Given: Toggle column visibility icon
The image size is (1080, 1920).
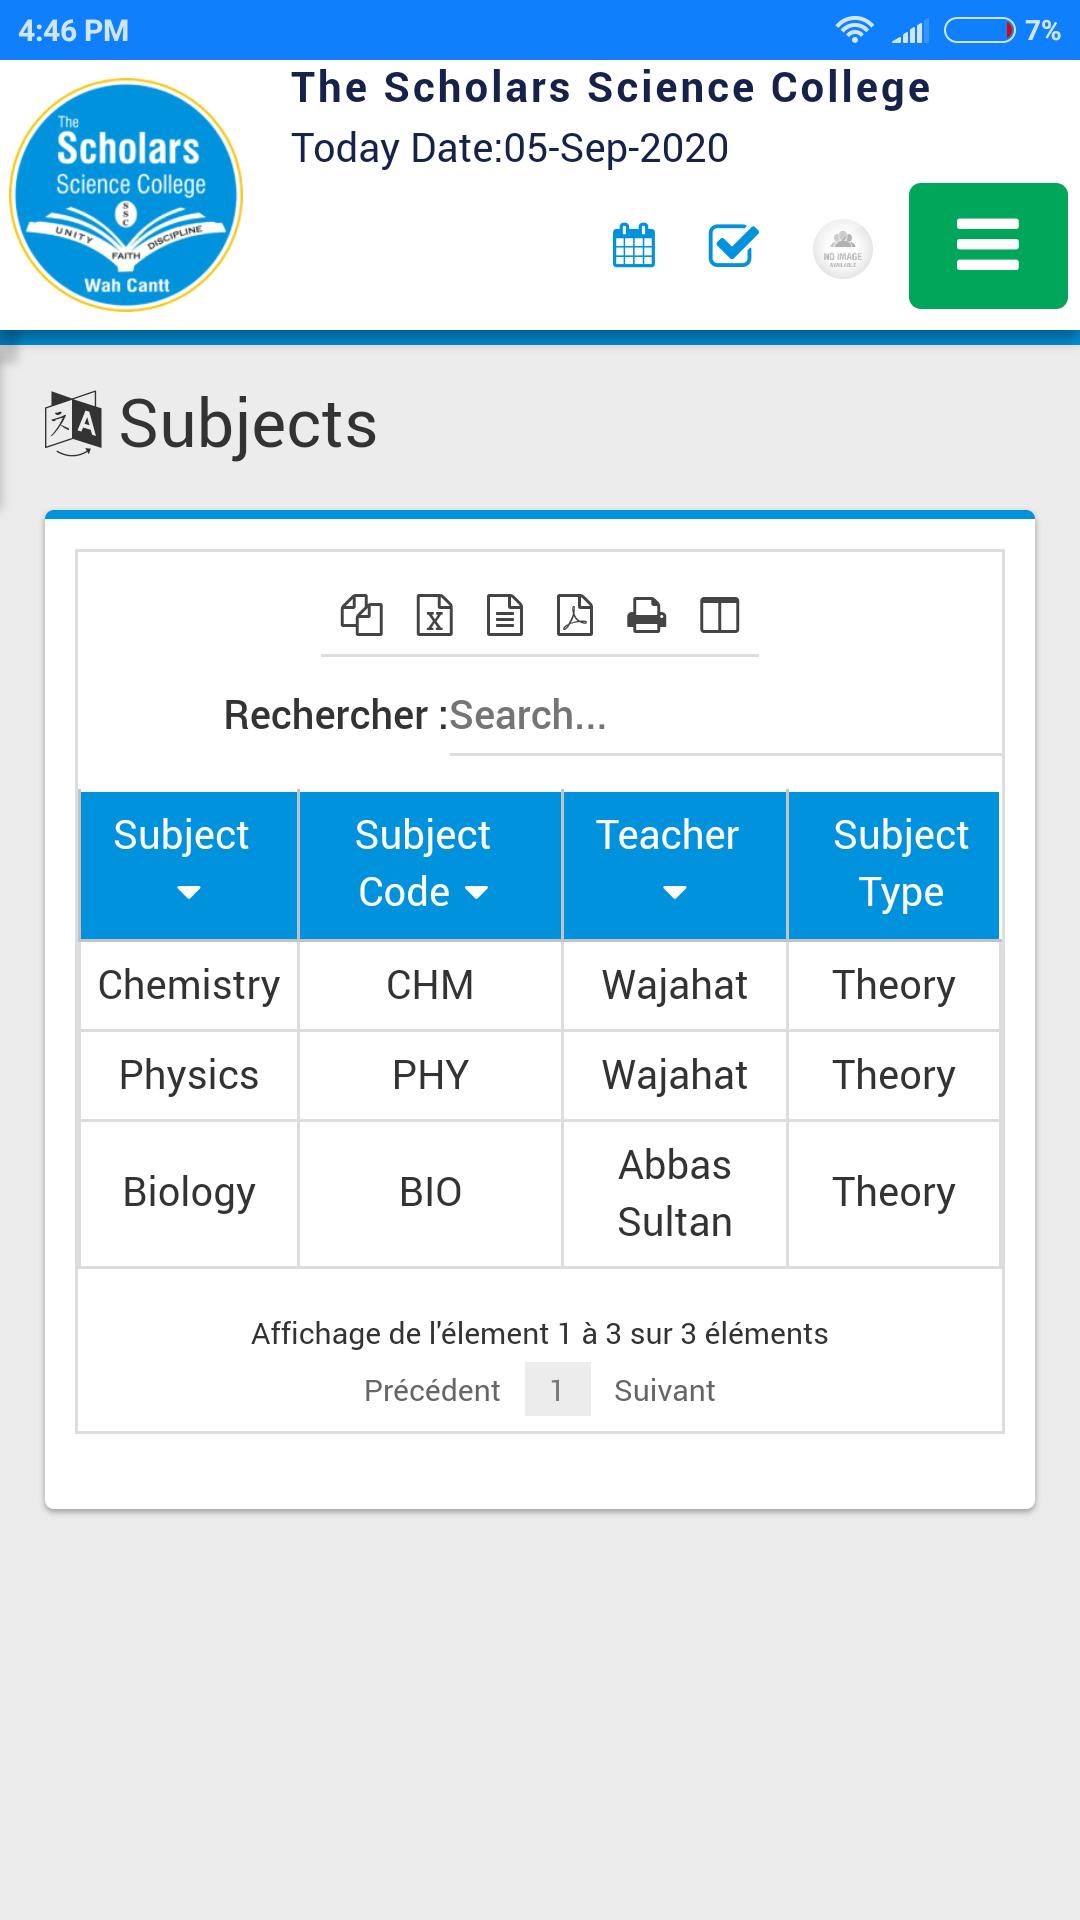Looking at the screenshot, I should click(720, 615).
